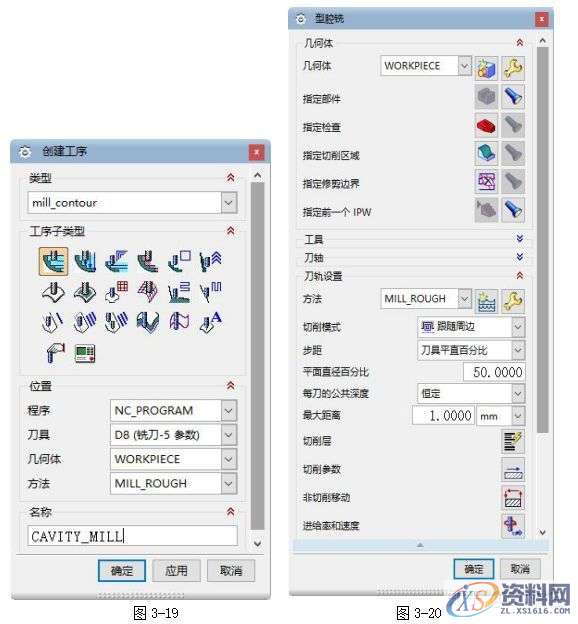Select the CONTOUR_SURFACE_AREA icon with red grid

(x=116, y=292)
